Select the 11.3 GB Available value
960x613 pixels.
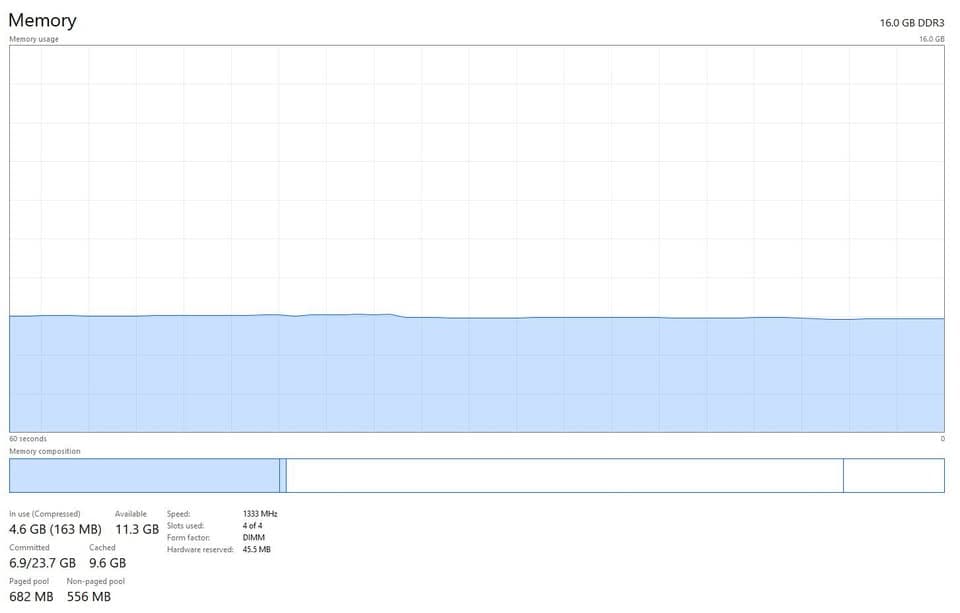pos(136,529)
